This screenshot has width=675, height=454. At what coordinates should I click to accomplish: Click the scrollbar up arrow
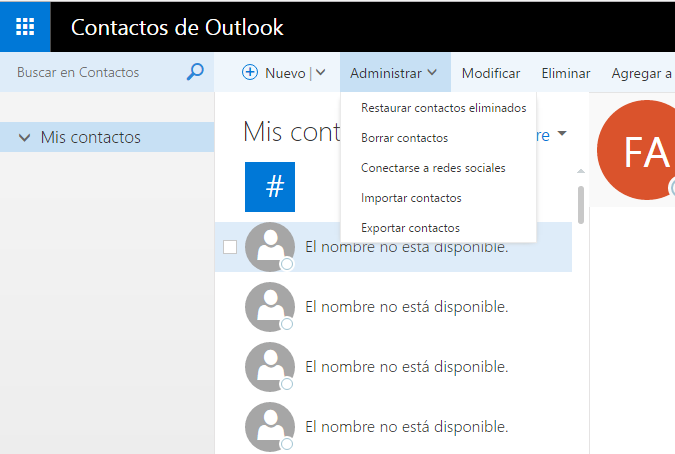[x=581, y=171]
